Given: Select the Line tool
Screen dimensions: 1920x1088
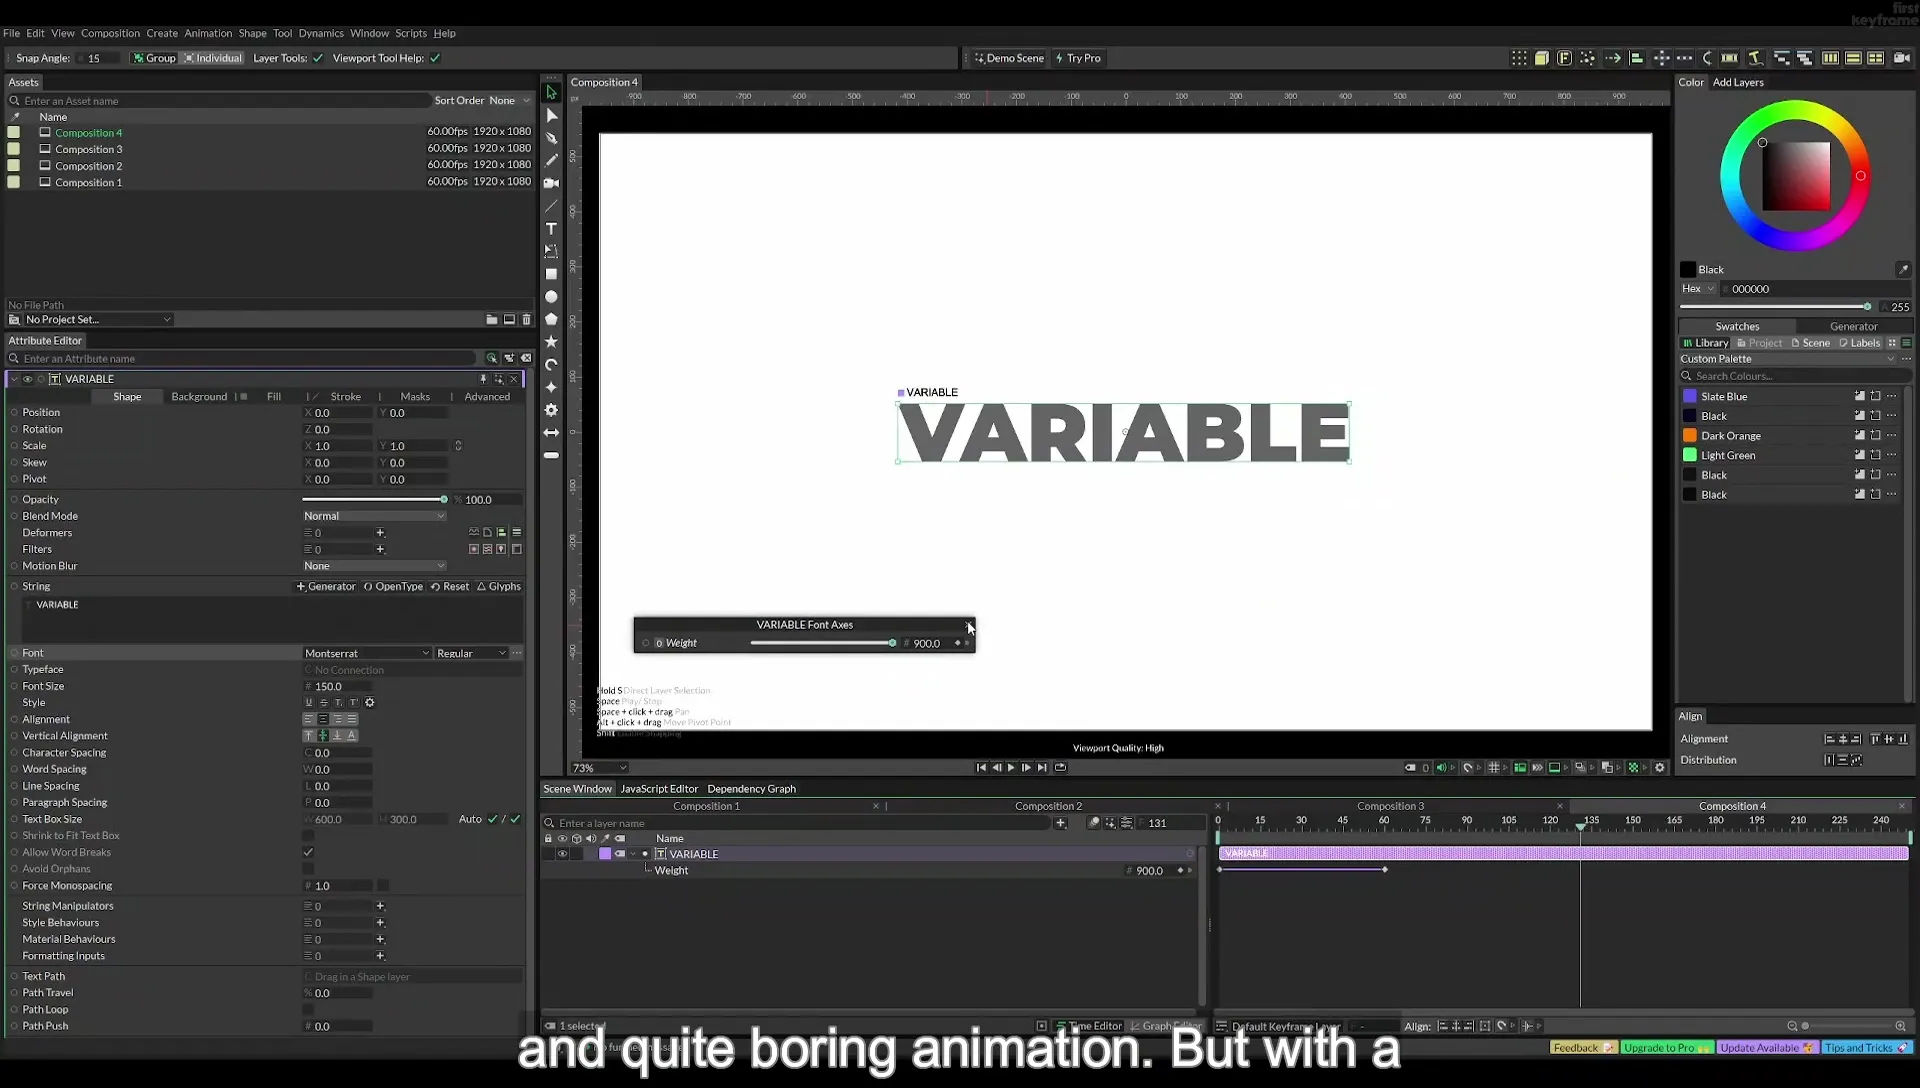Looking at the screenshot, I should (x=551, y=206).
